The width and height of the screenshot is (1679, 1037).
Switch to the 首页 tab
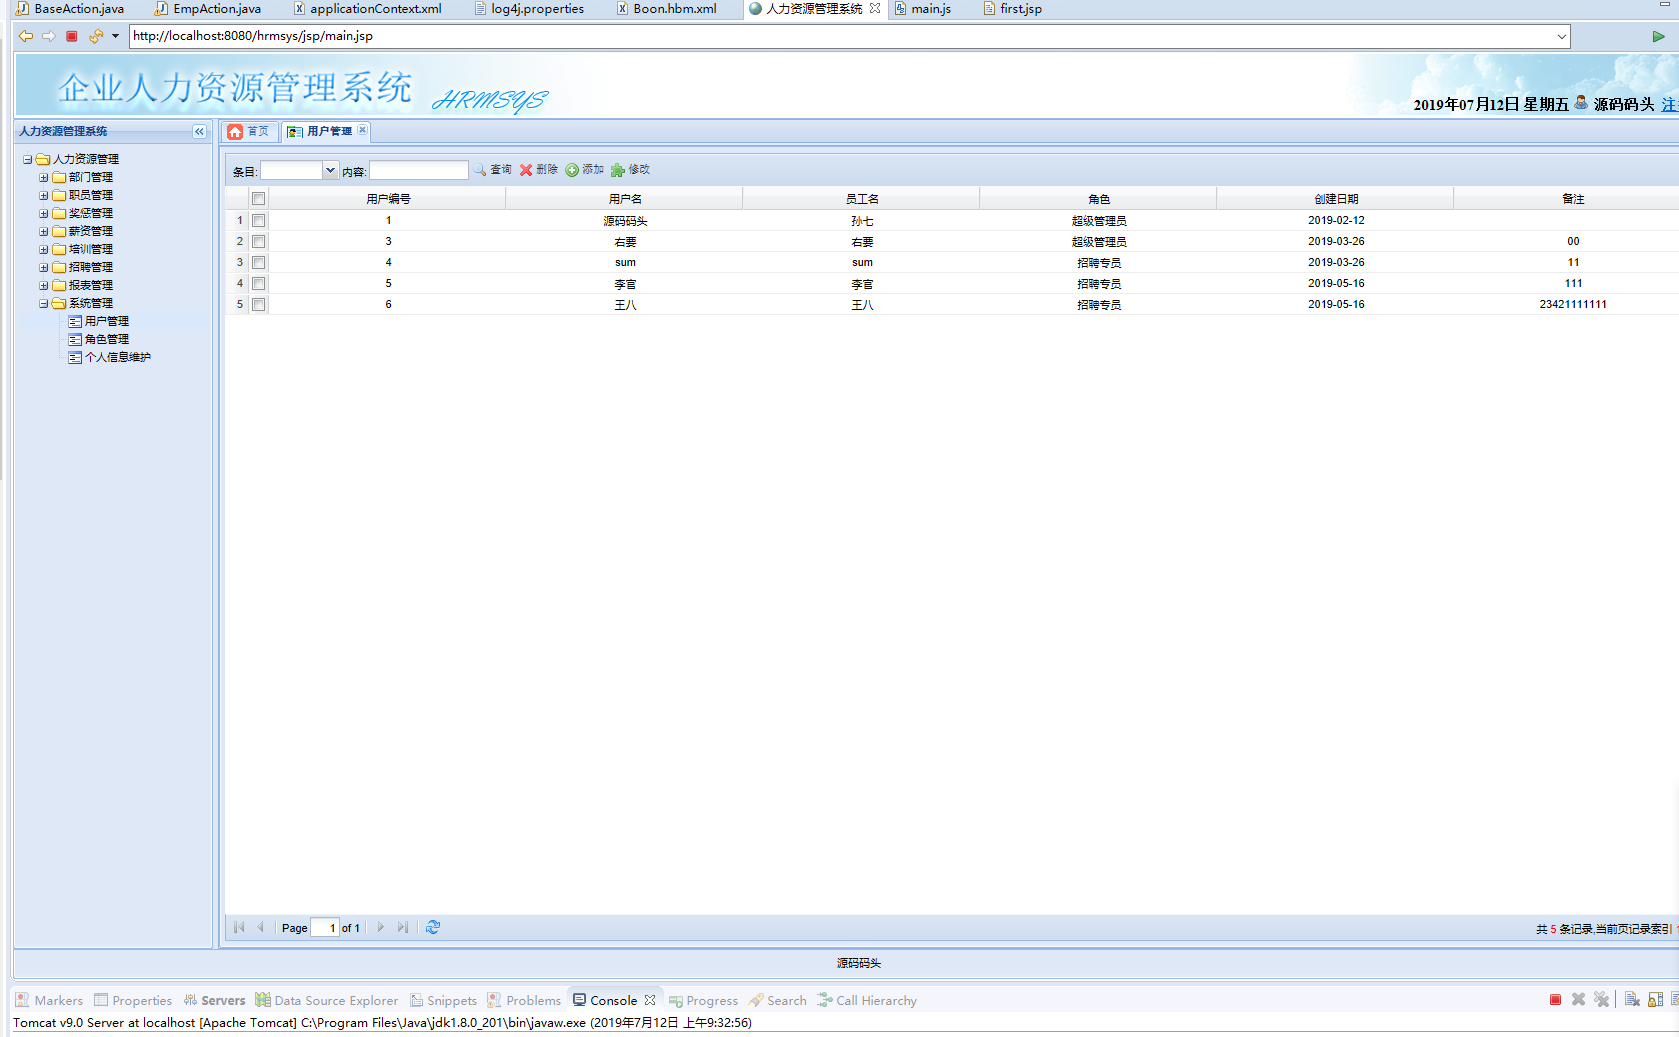click(249, 131)
